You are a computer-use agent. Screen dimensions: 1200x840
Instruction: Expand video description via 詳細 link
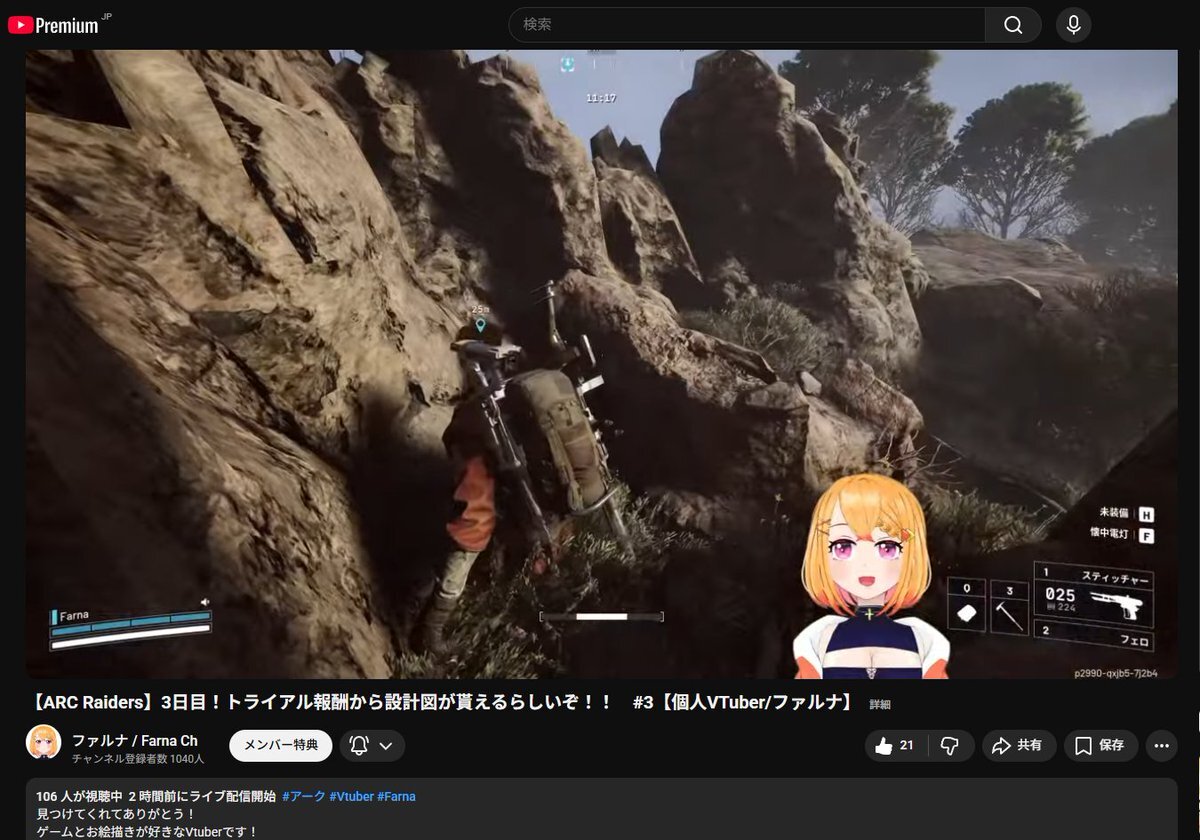click(x=879, y=705)
